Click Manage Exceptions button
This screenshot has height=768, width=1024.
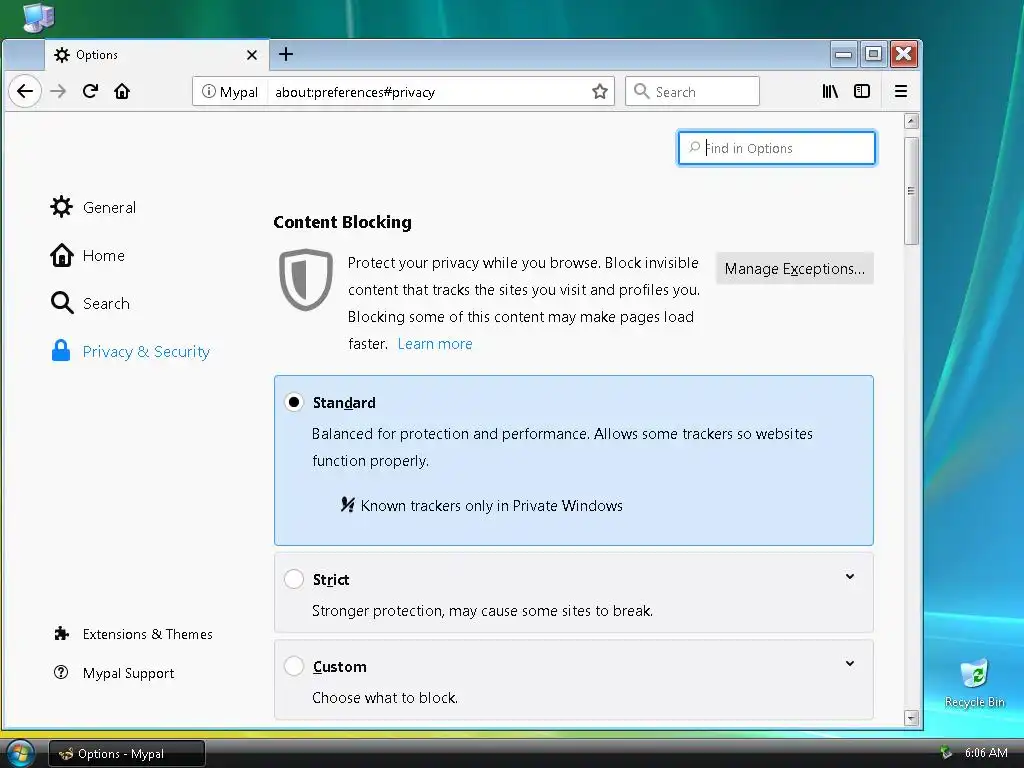[794, 268]
